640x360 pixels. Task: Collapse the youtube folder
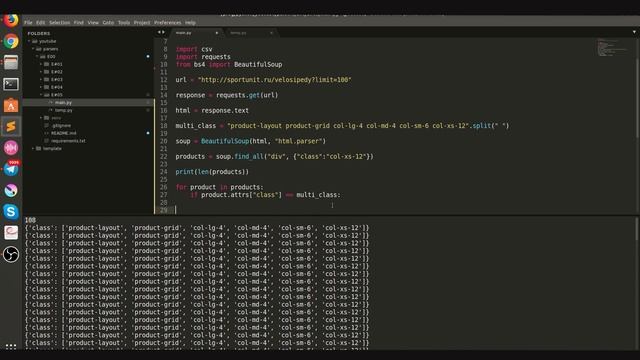point(29,41)
